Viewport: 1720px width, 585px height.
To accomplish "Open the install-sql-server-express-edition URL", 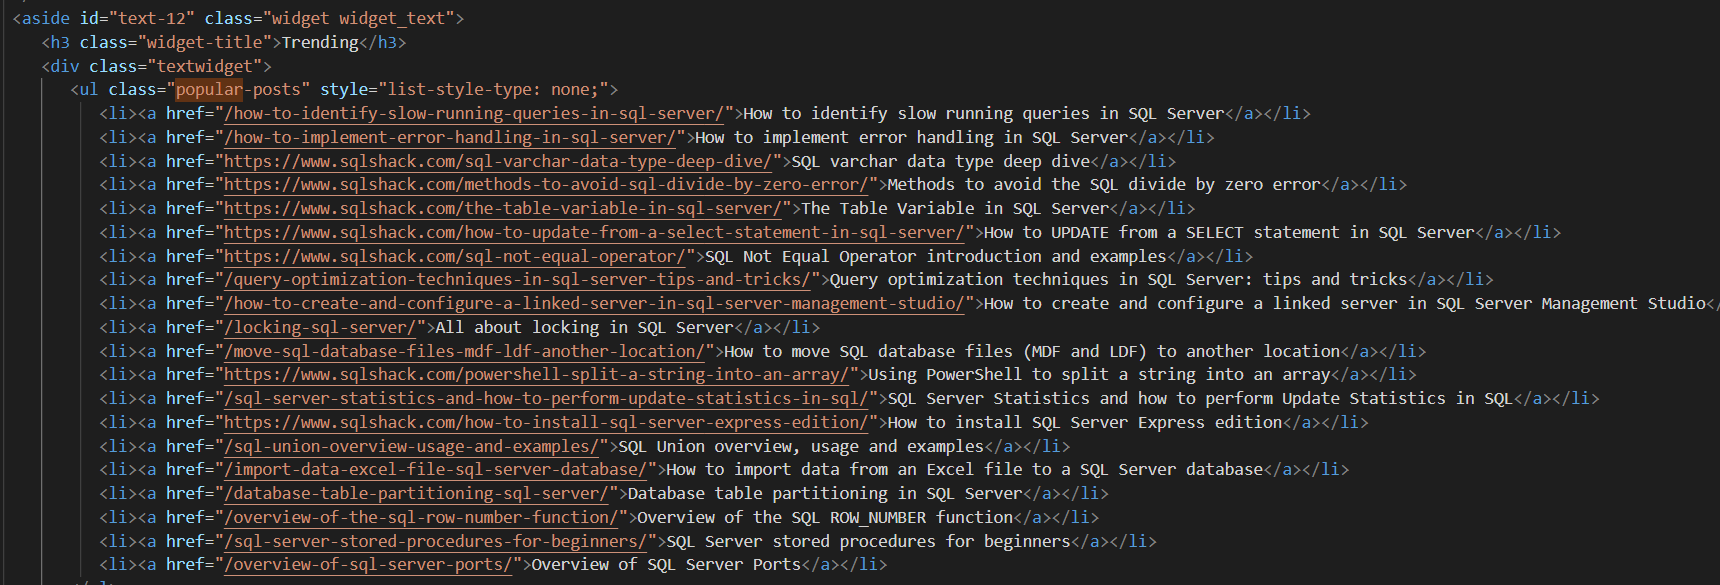I will pos(546,423).
